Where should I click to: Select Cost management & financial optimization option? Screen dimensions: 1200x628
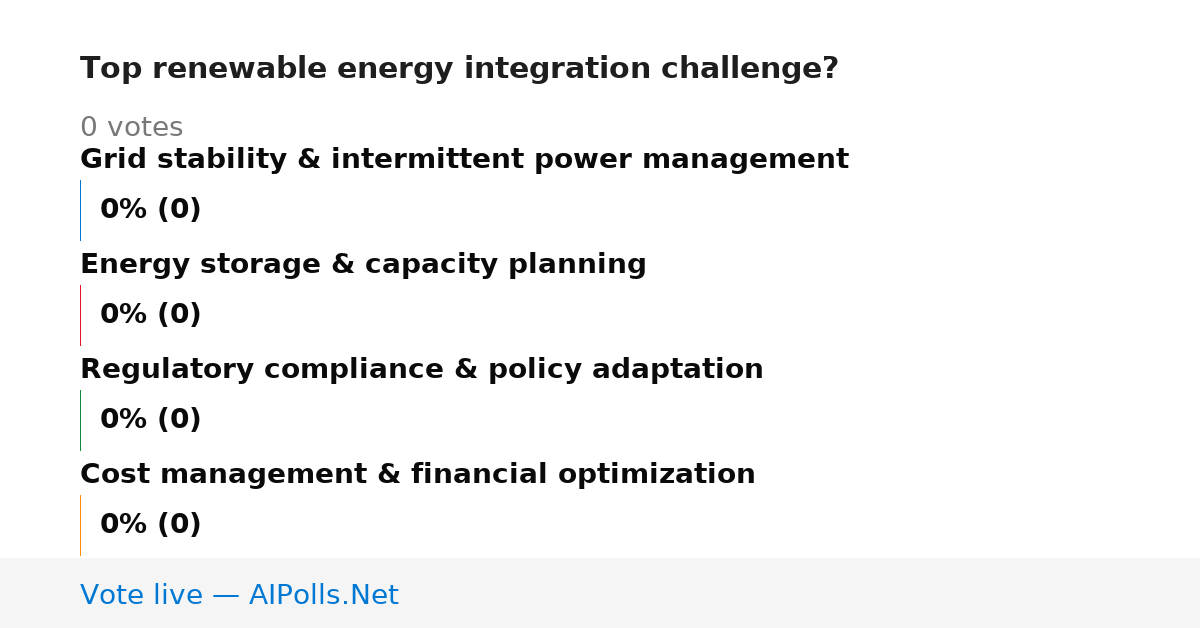point(417,475)
